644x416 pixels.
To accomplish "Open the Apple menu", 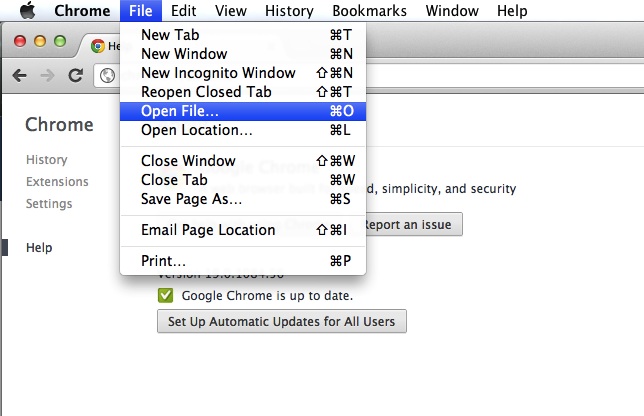I will pos(28,10).
